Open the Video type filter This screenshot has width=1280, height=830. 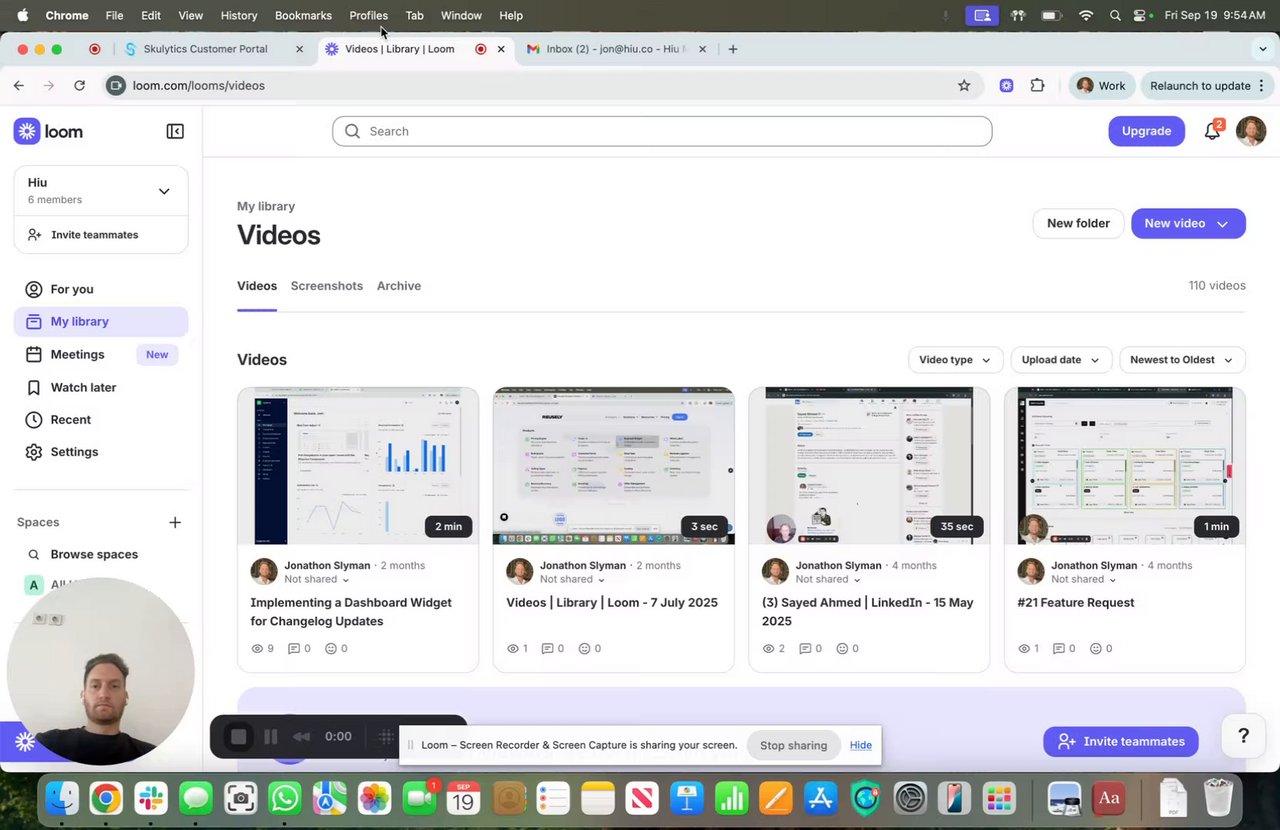point(954,360)
